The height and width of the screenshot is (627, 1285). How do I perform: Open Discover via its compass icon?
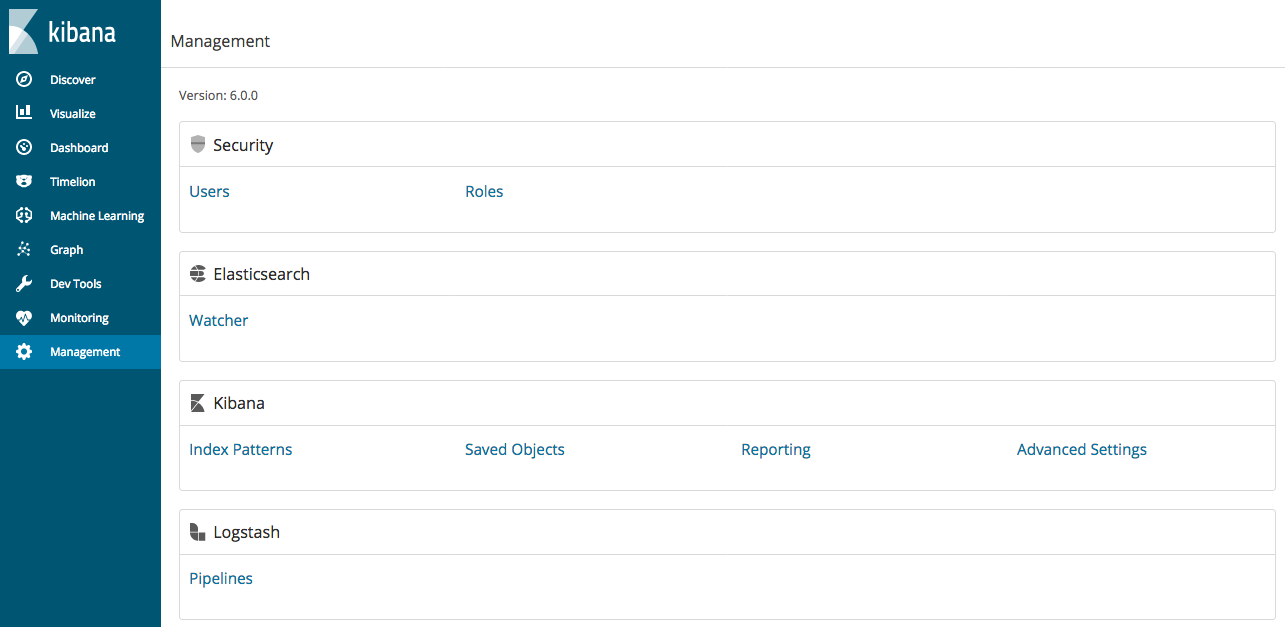tap(23, 79)
